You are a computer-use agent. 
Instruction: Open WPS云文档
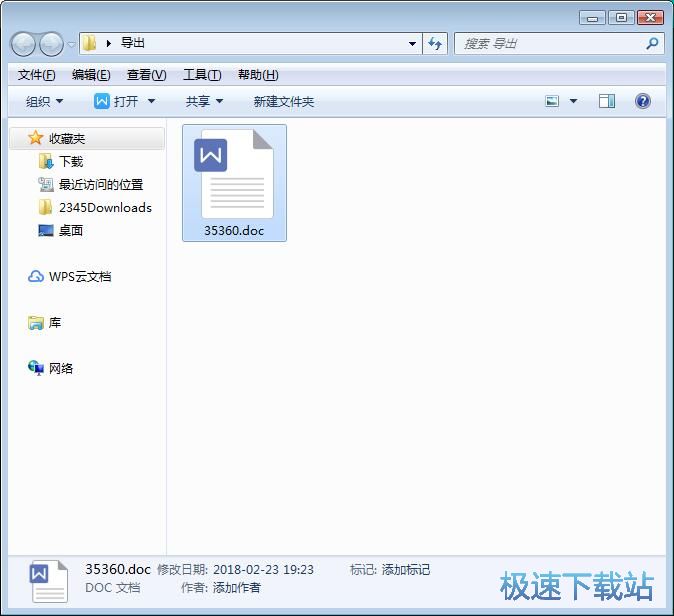(80, 276)
